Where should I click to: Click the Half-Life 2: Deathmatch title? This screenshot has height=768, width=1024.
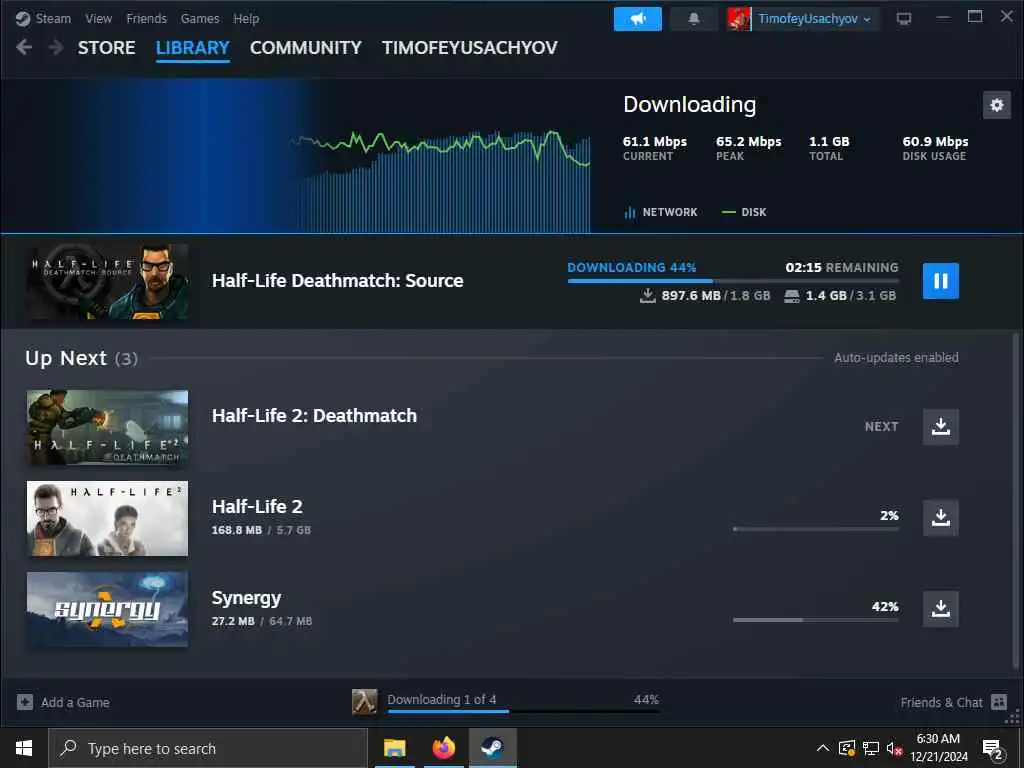point(314,415)
